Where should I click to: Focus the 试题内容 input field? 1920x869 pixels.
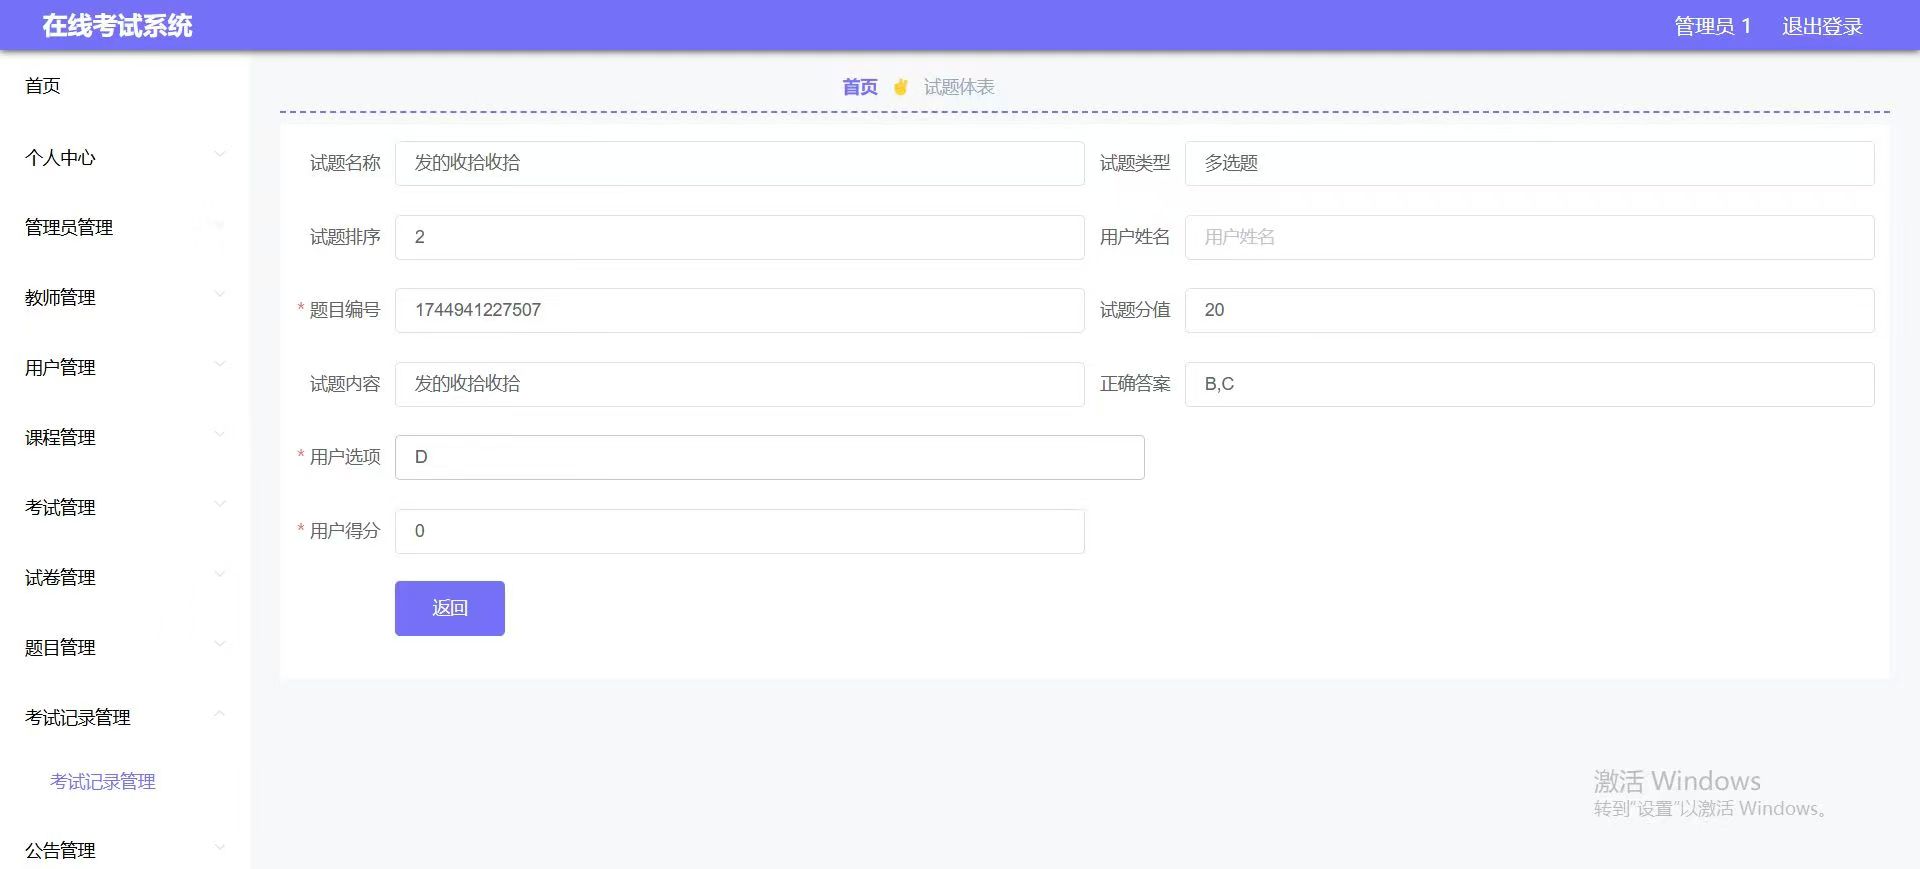click(740, 384)
